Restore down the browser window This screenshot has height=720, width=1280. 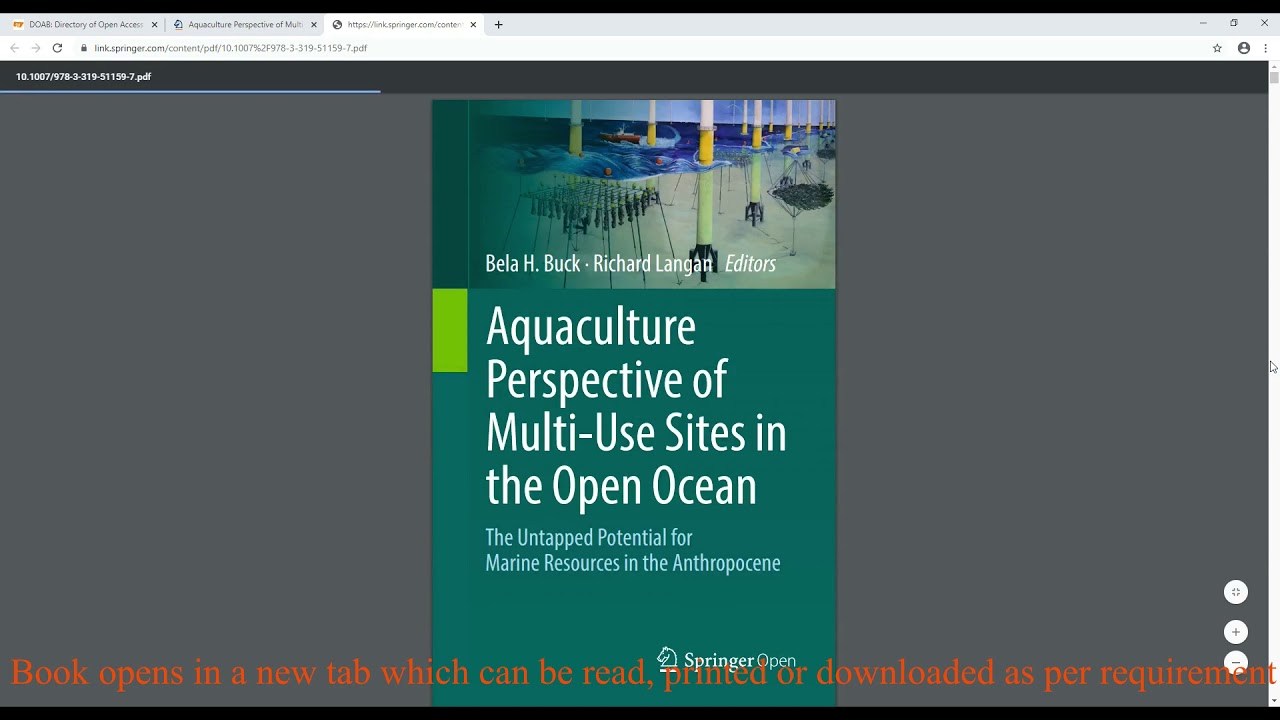click(1234, 23)
